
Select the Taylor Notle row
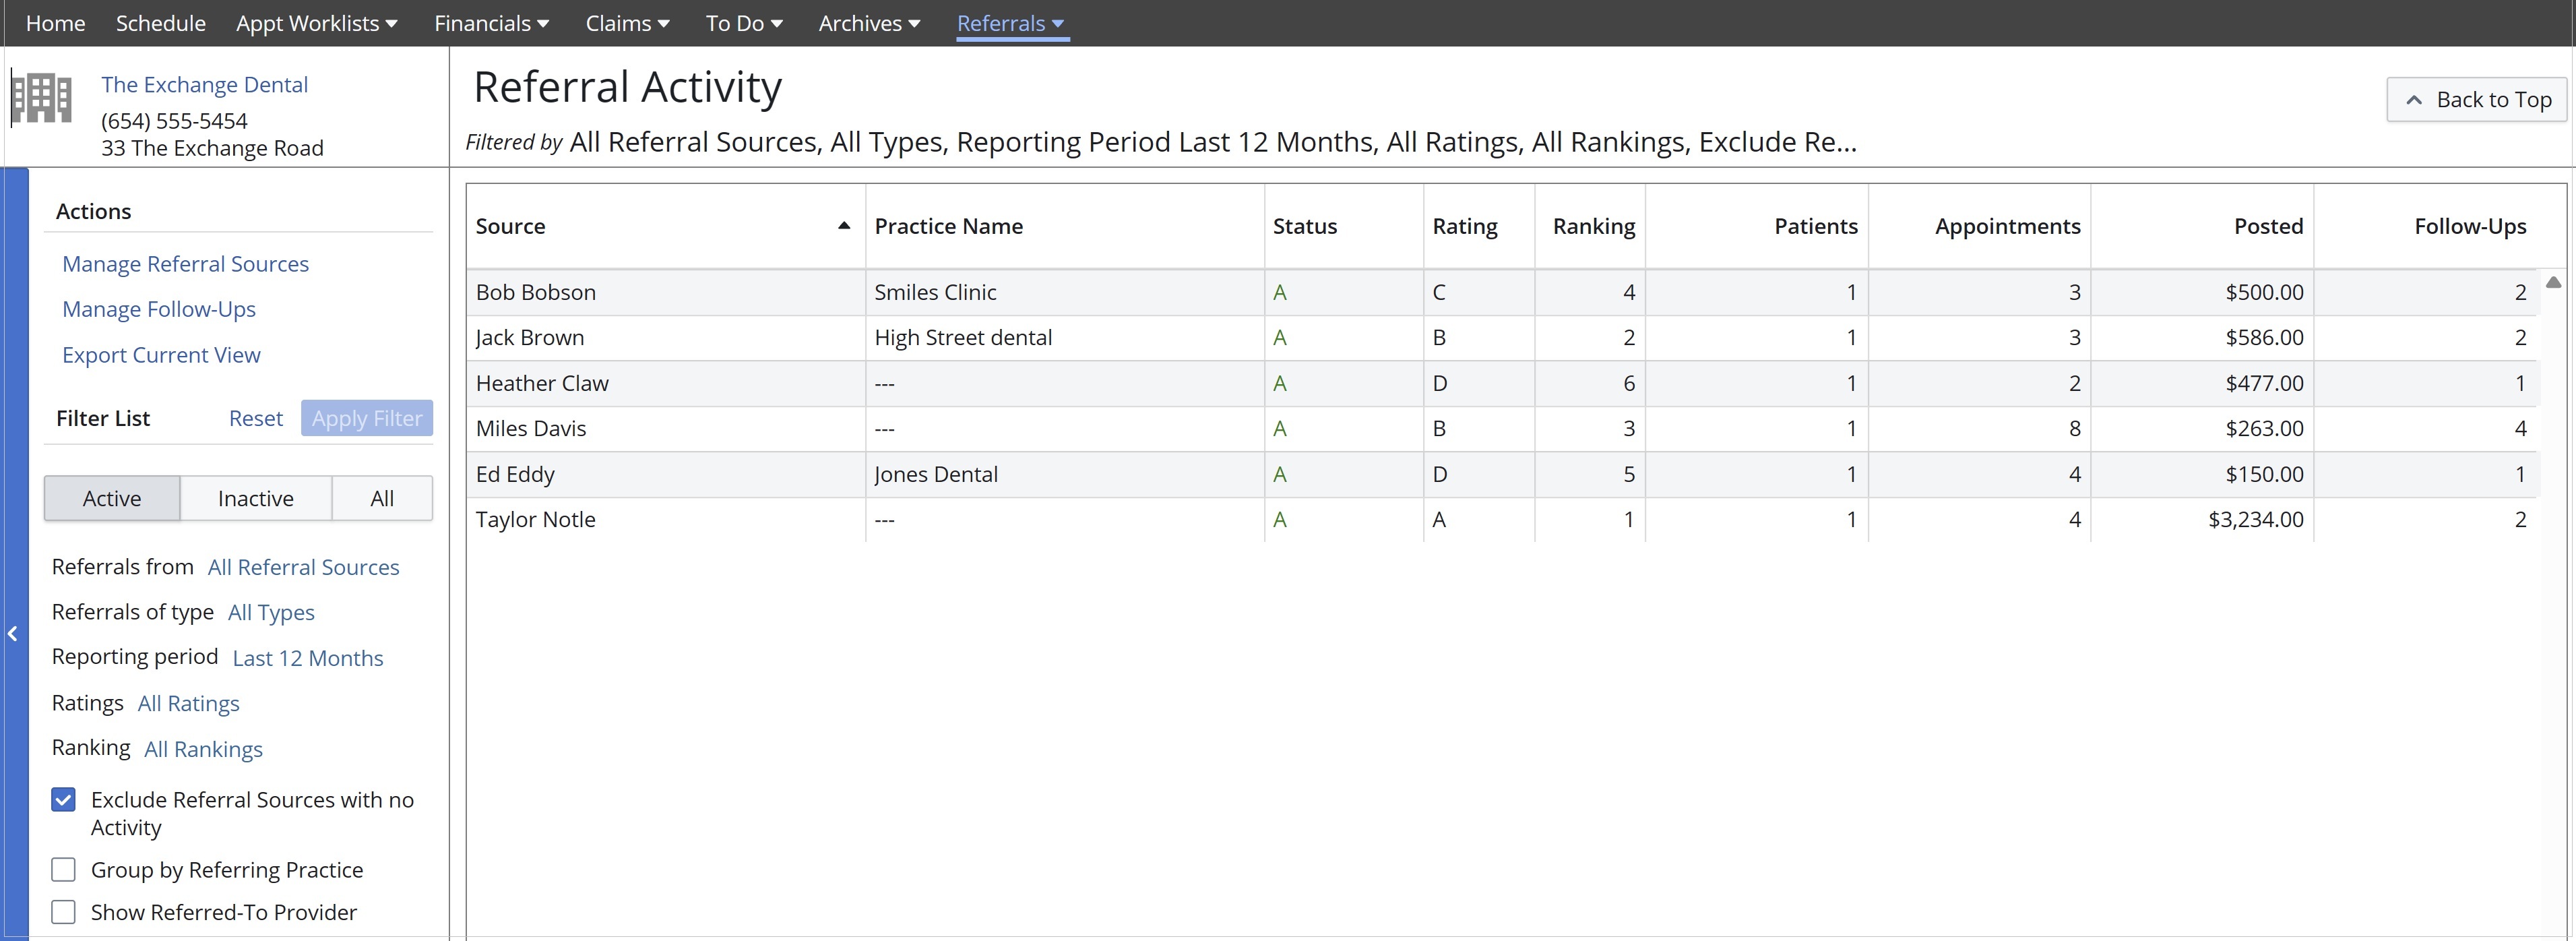click(535, 520)
